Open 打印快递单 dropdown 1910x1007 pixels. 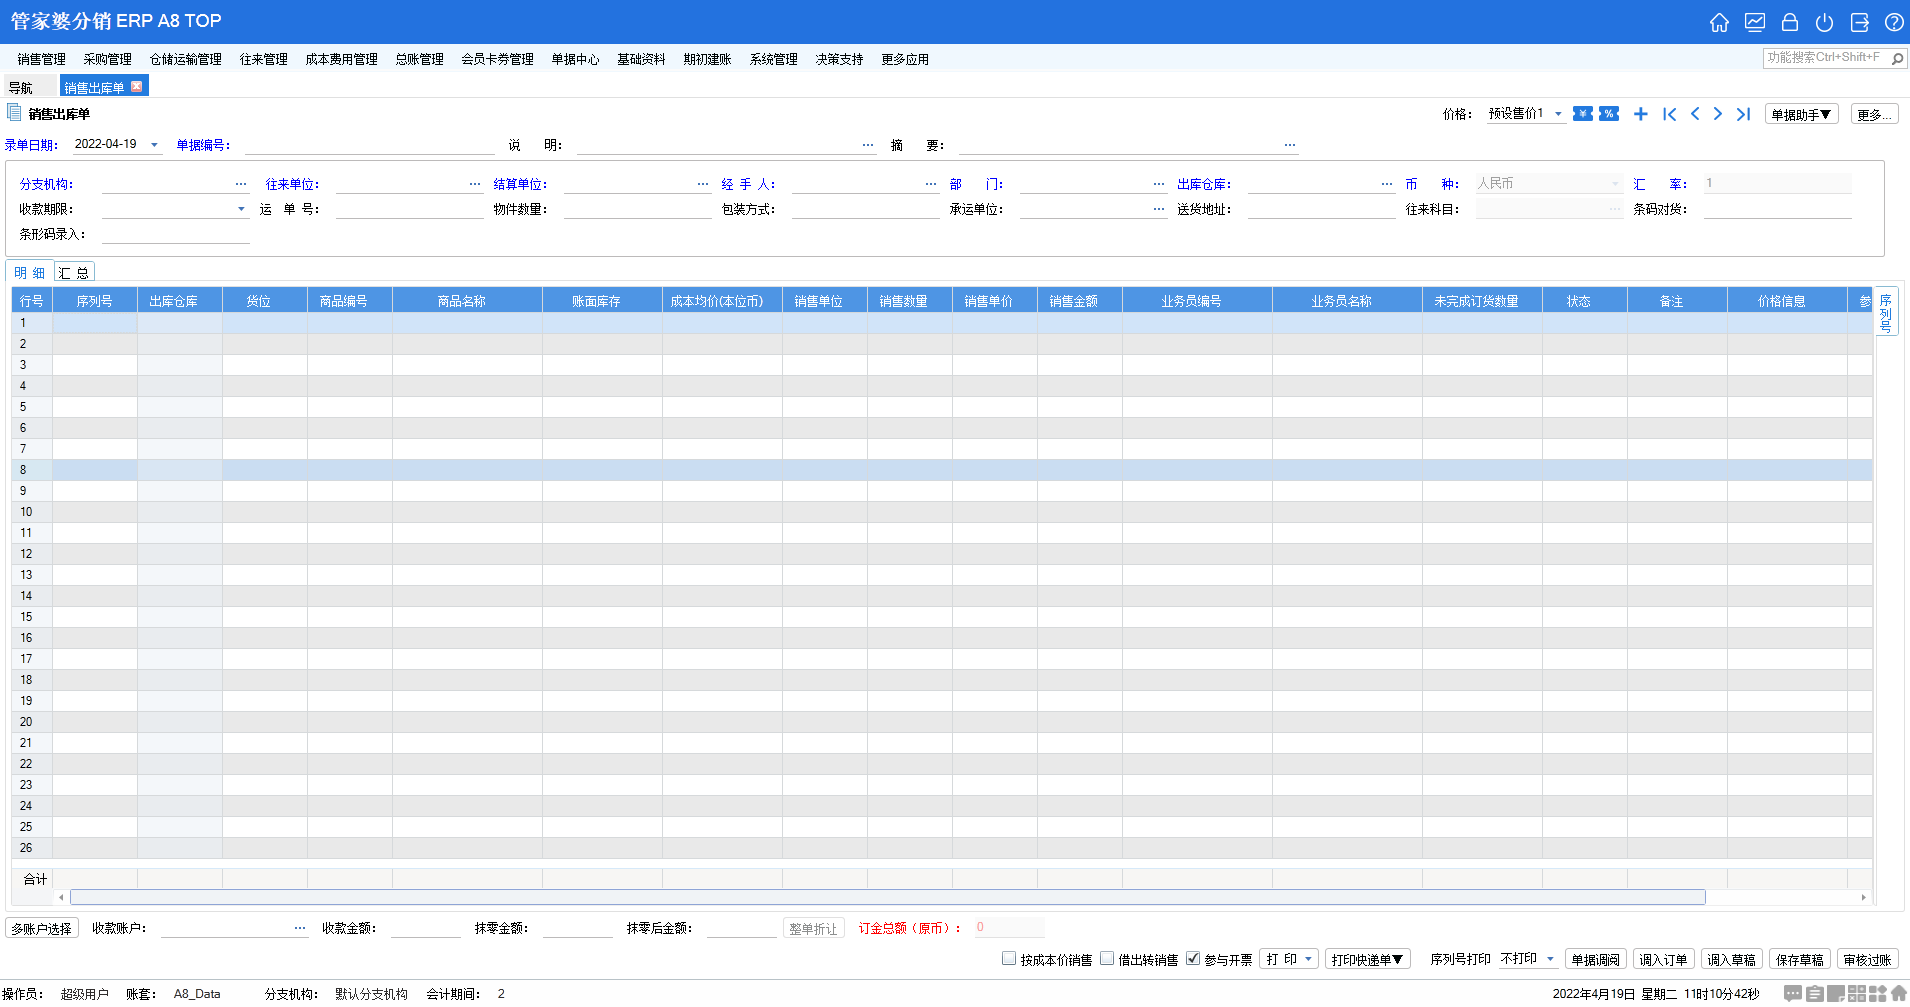click(1367, 959)
